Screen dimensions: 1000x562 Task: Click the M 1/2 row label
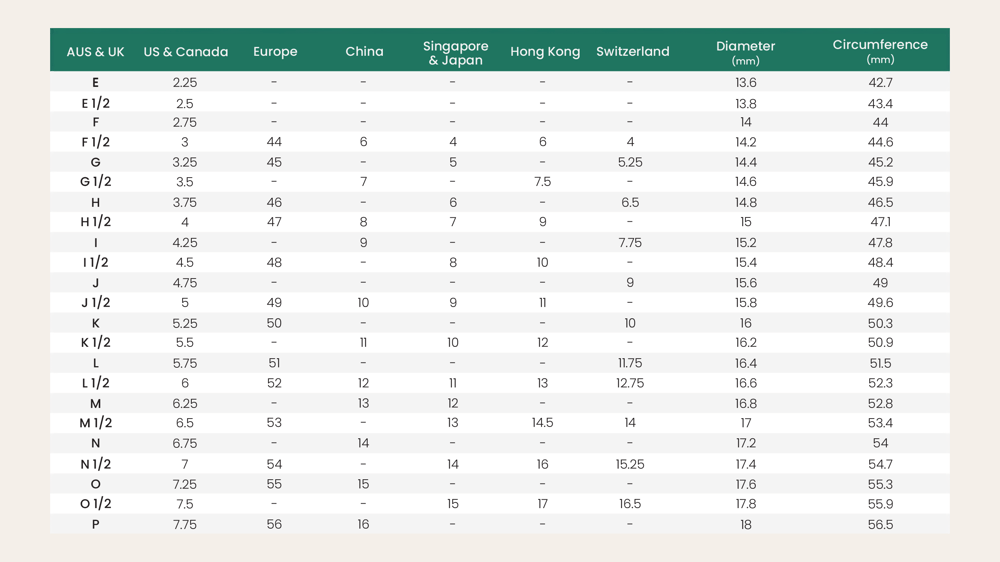[x=96, y=423]
